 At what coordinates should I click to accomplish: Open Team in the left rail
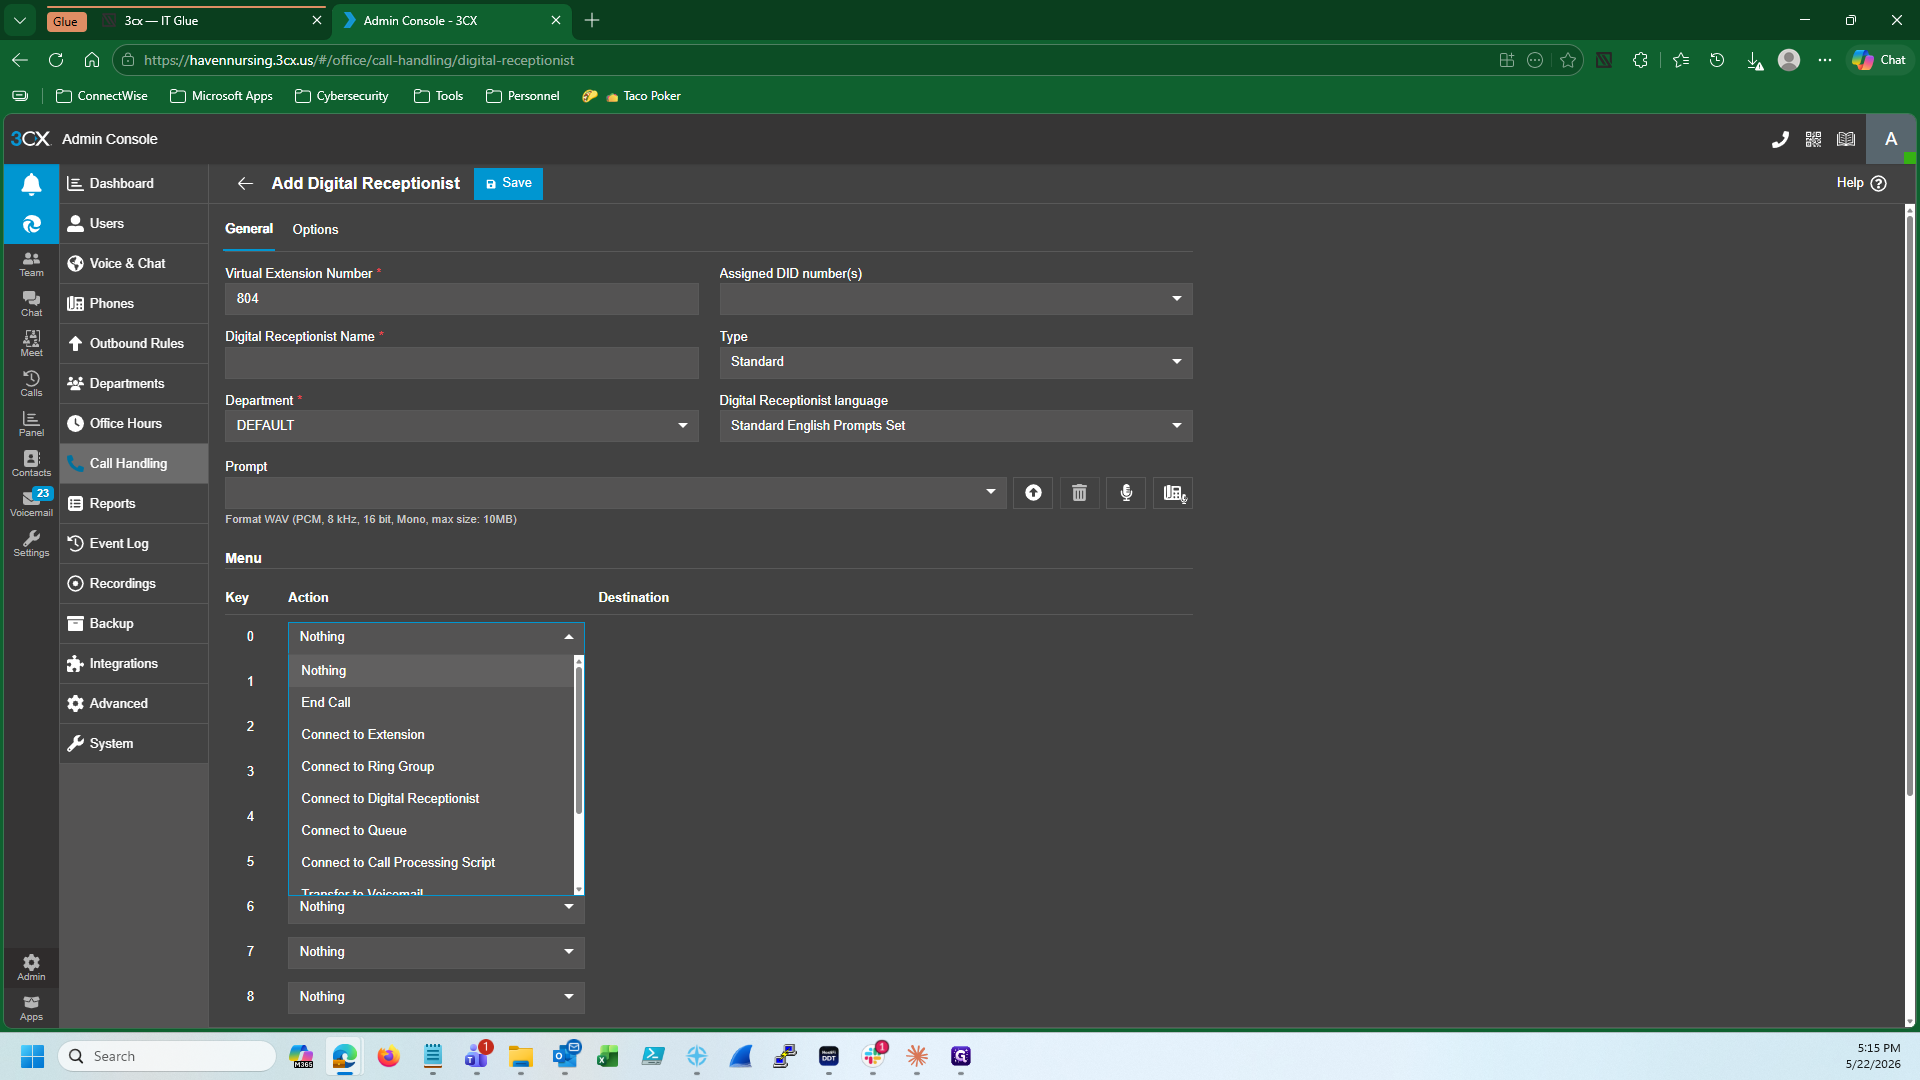coord(31,264)
